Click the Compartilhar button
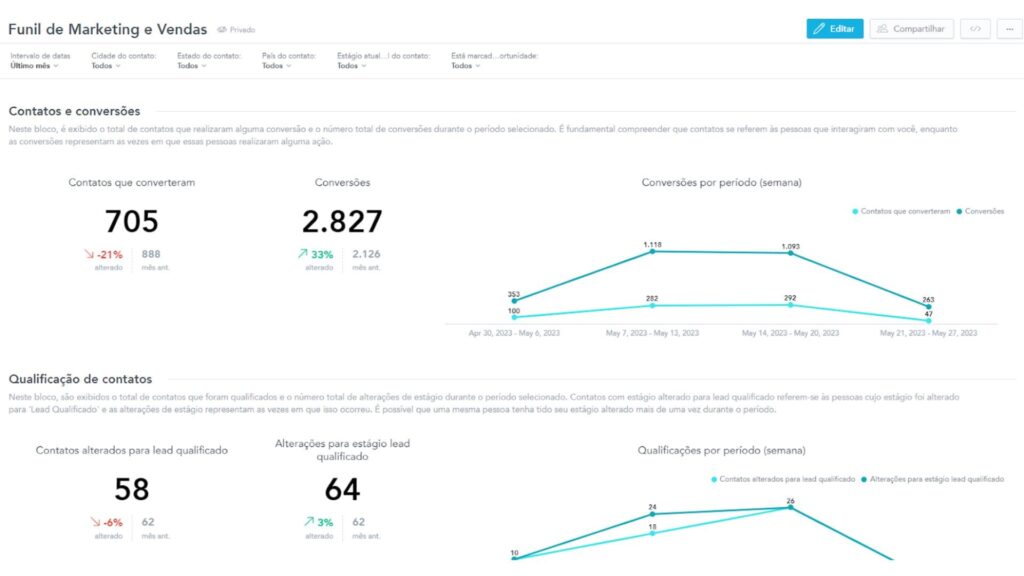This screenshot has height=576, width=1024. (910, 29)
